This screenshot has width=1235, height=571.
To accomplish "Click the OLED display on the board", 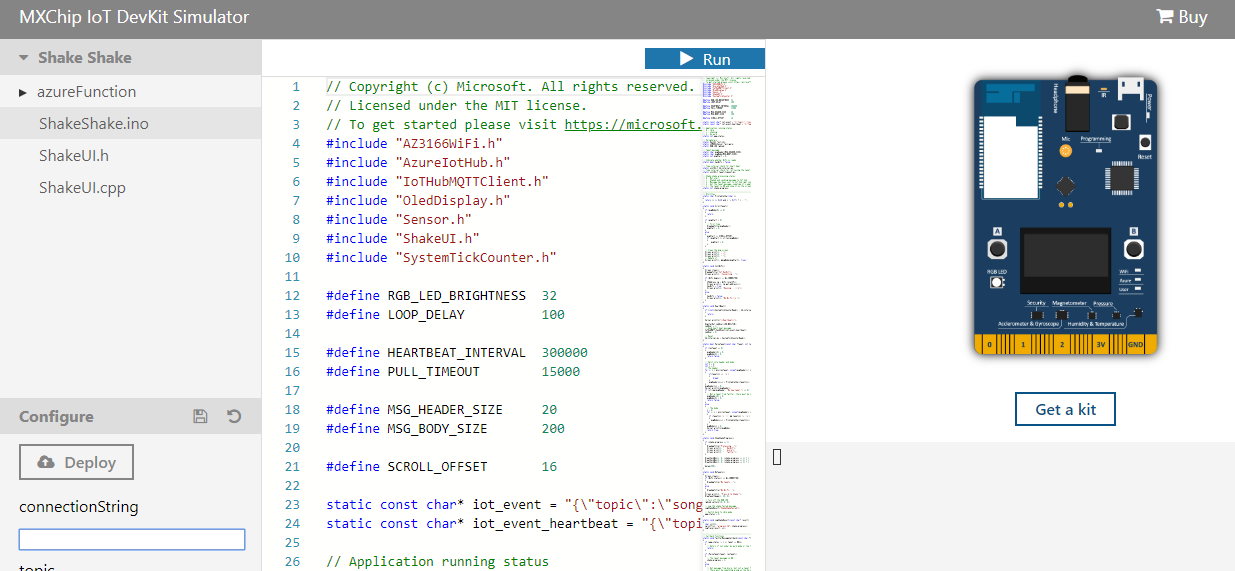I will click(1065, 261).
